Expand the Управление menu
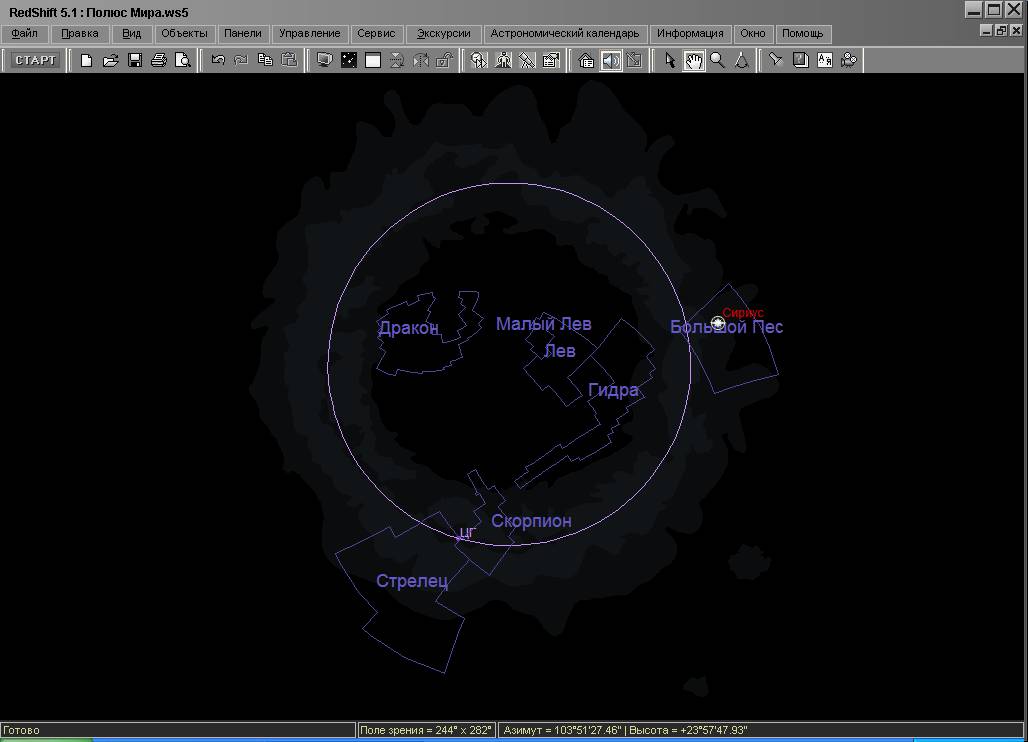1028x742 pixels. point(310,33)
